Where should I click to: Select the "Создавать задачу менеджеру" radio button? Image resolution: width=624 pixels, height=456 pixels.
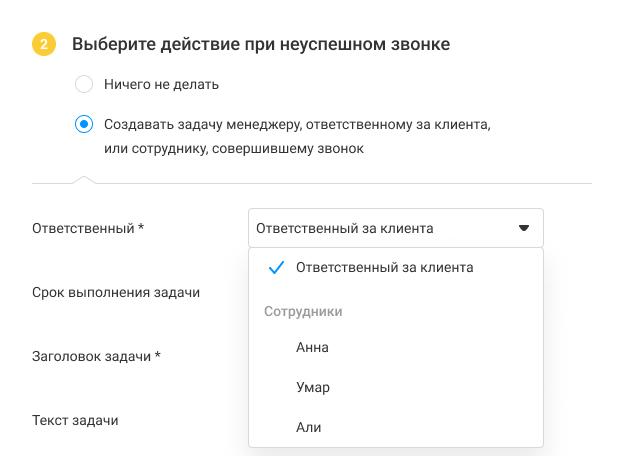click(84, 125)
